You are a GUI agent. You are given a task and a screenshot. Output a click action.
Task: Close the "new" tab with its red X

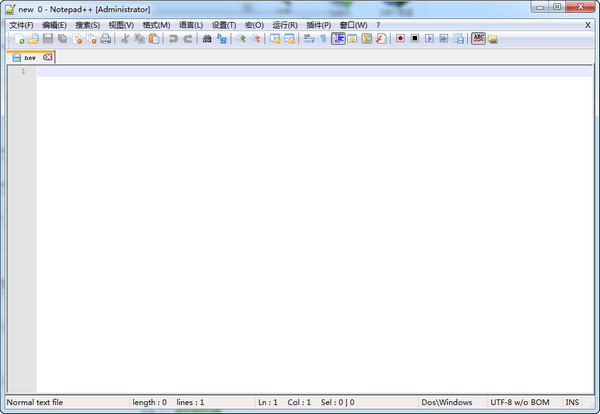pos(47,58)
